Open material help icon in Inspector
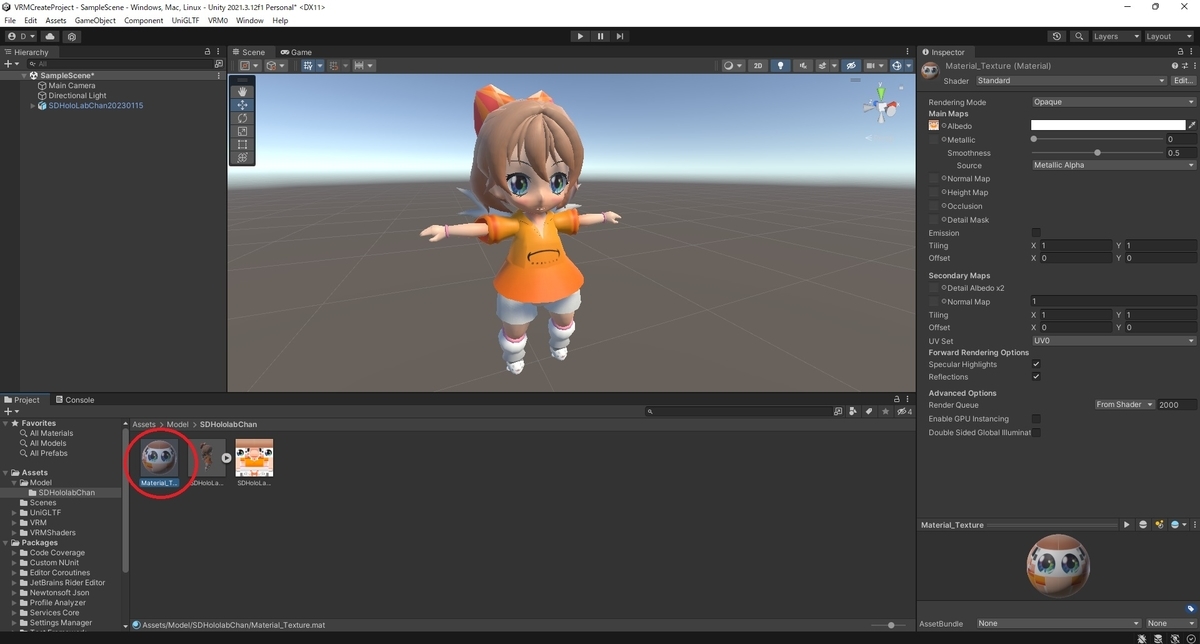 tap(1174, 66)
